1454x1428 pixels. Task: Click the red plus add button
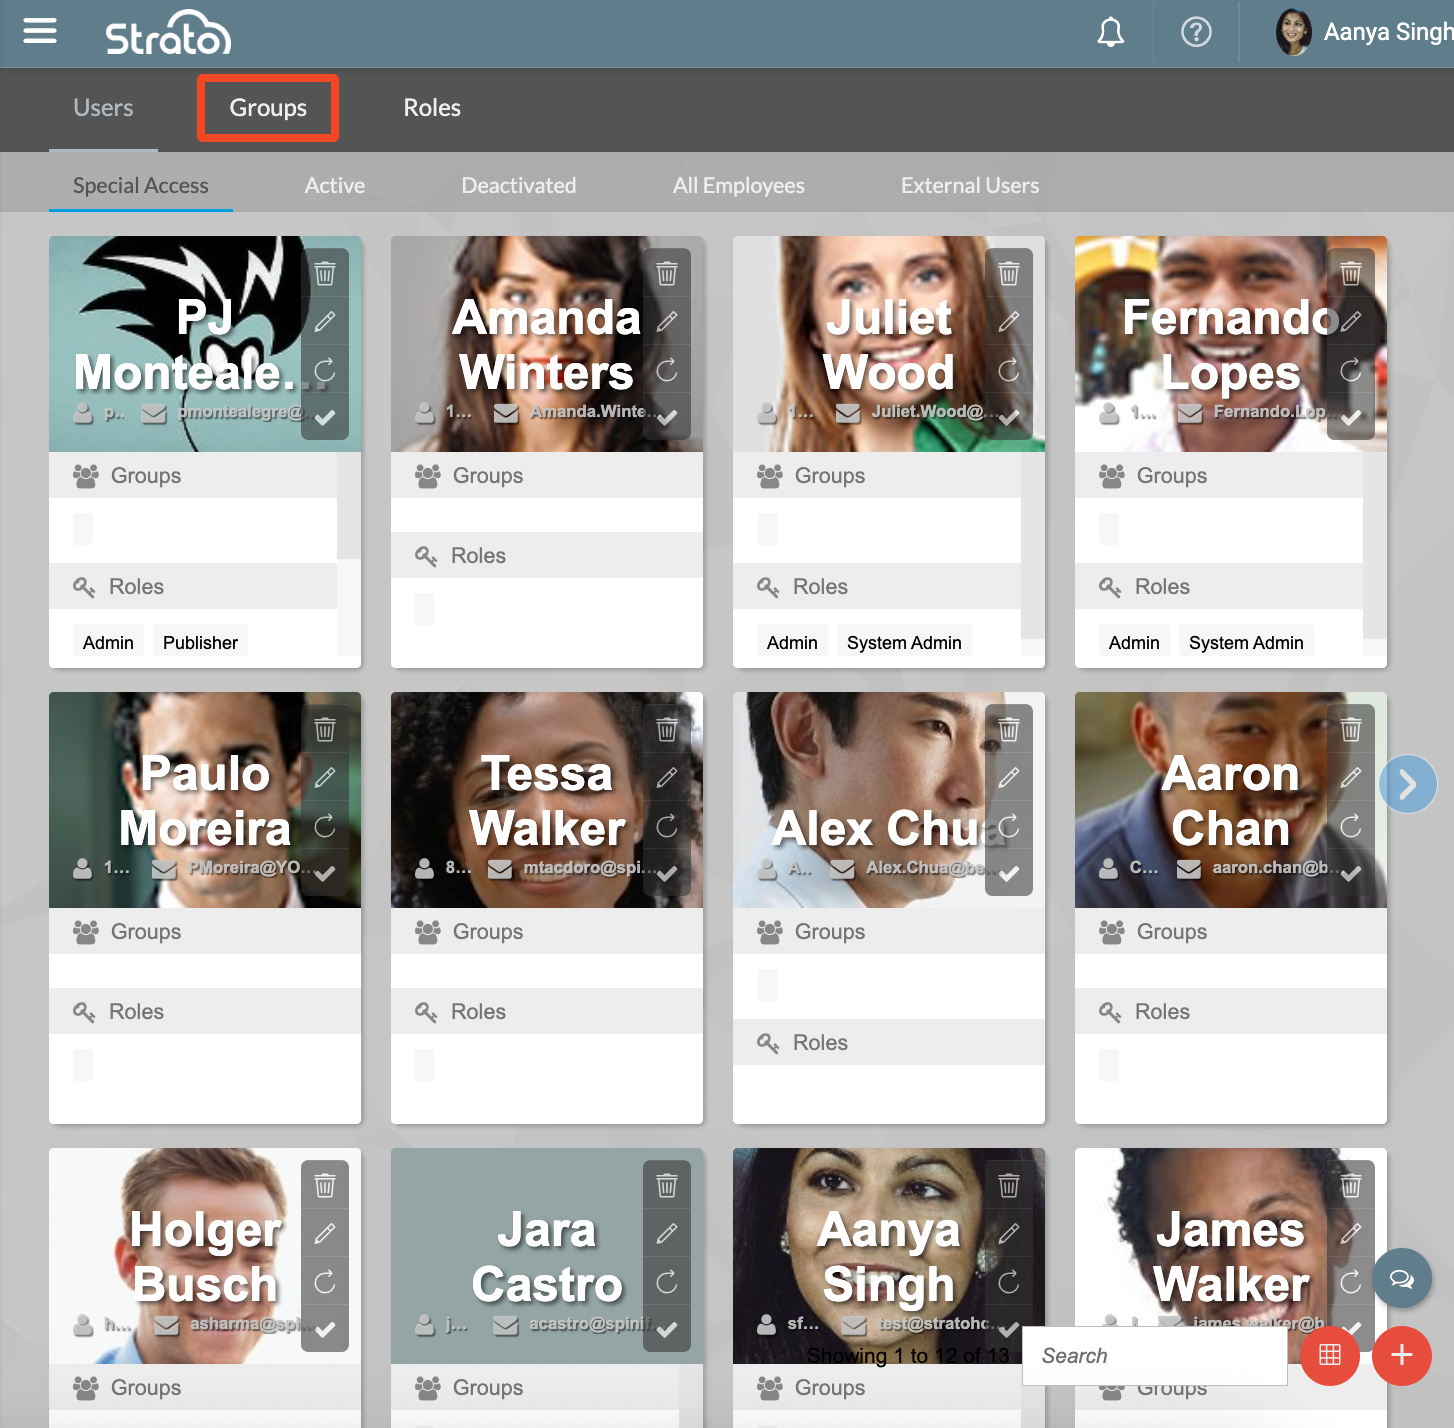[1402, 1355]
